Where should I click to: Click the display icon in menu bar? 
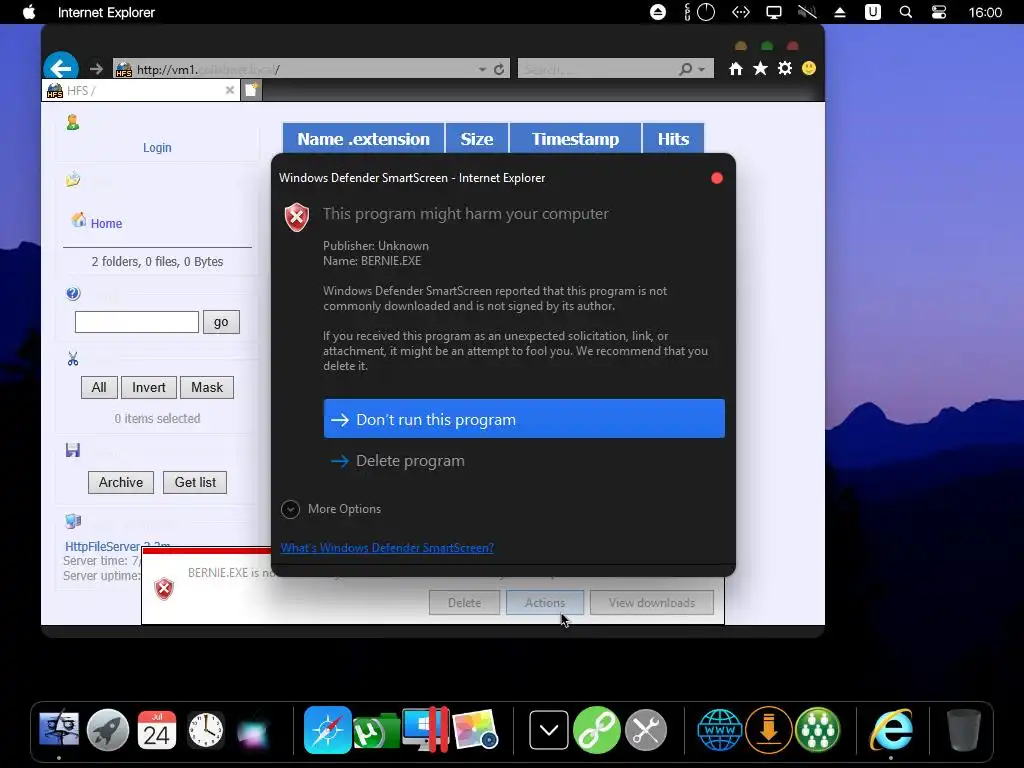coord(774,12)
